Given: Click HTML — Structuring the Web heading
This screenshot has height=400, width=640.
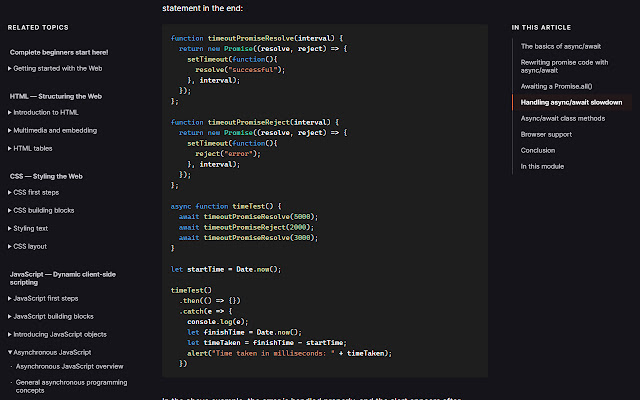Looking at the screenshot, I should (56, 96).
